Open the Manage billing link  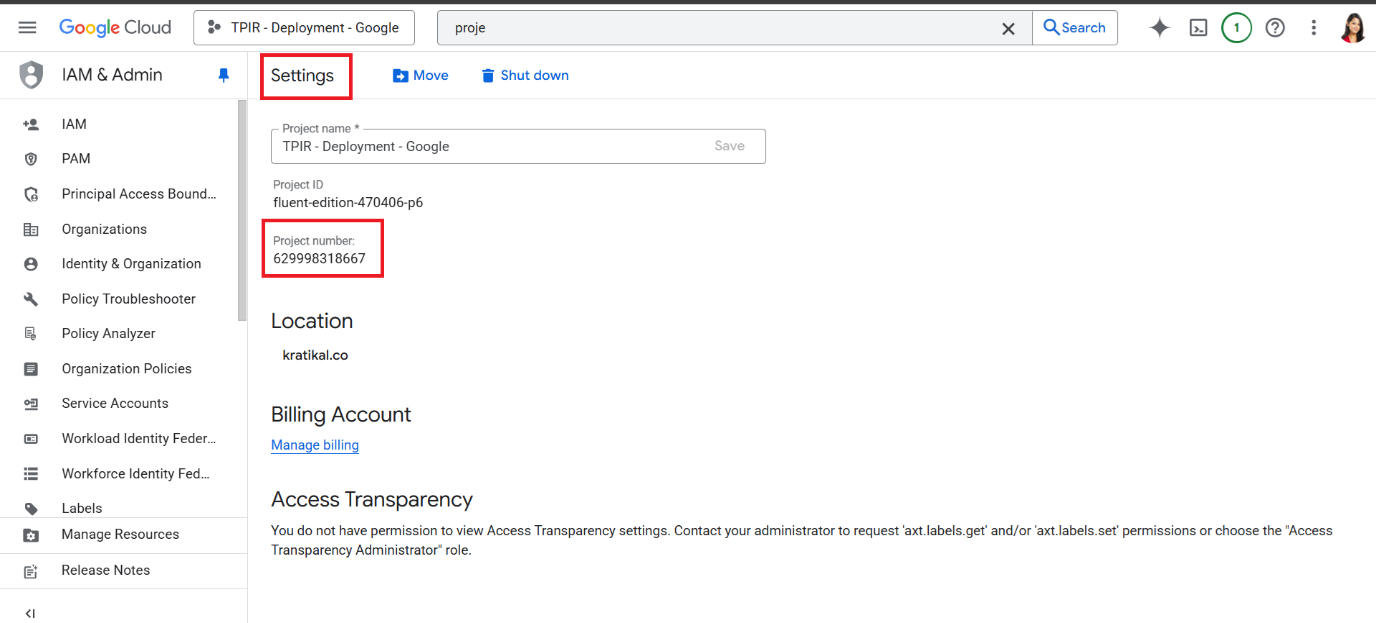pyautogui.click(x=315, y=445)
